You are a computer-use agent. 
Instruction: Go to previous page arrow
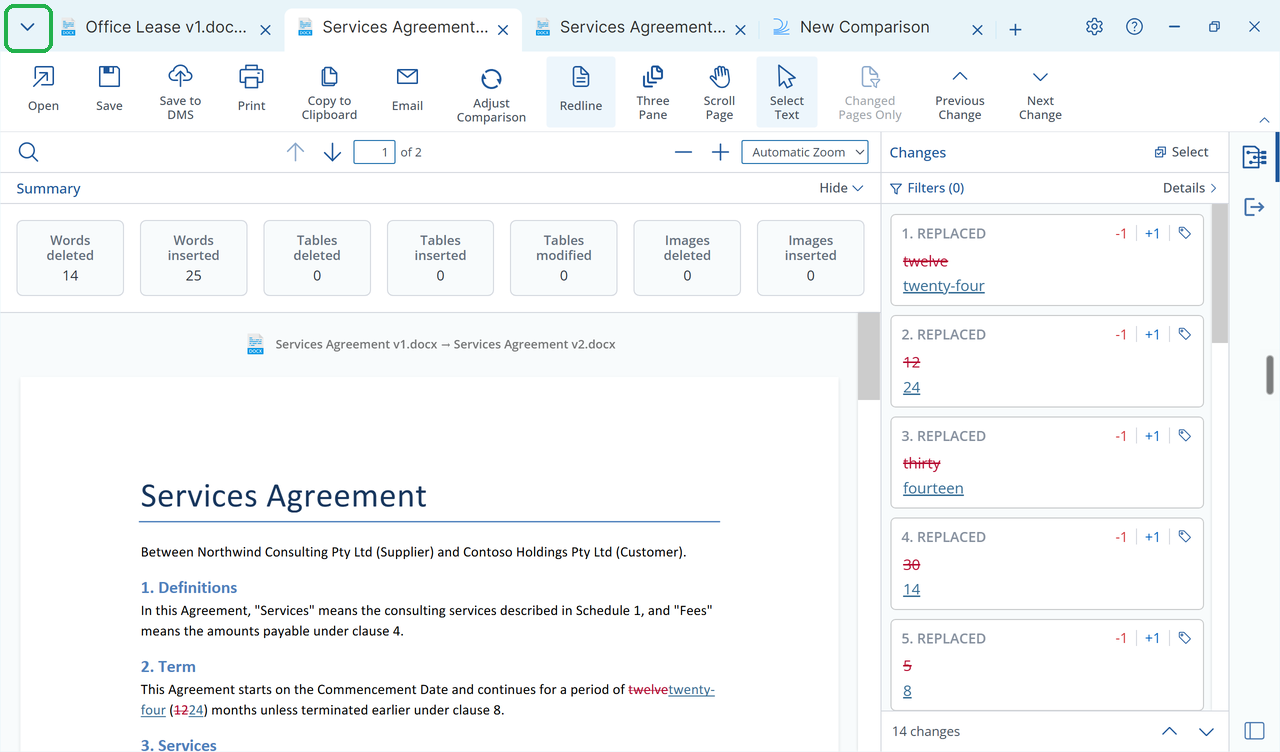click(x=295, y=152)
